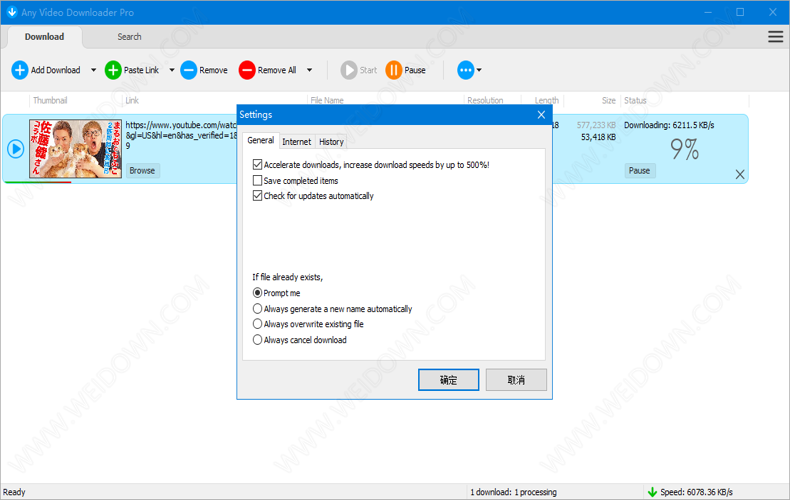The width and height of the screenshot is (790, 500).
Task: Select the Prompt me radio option
Action: click(257, 293)
